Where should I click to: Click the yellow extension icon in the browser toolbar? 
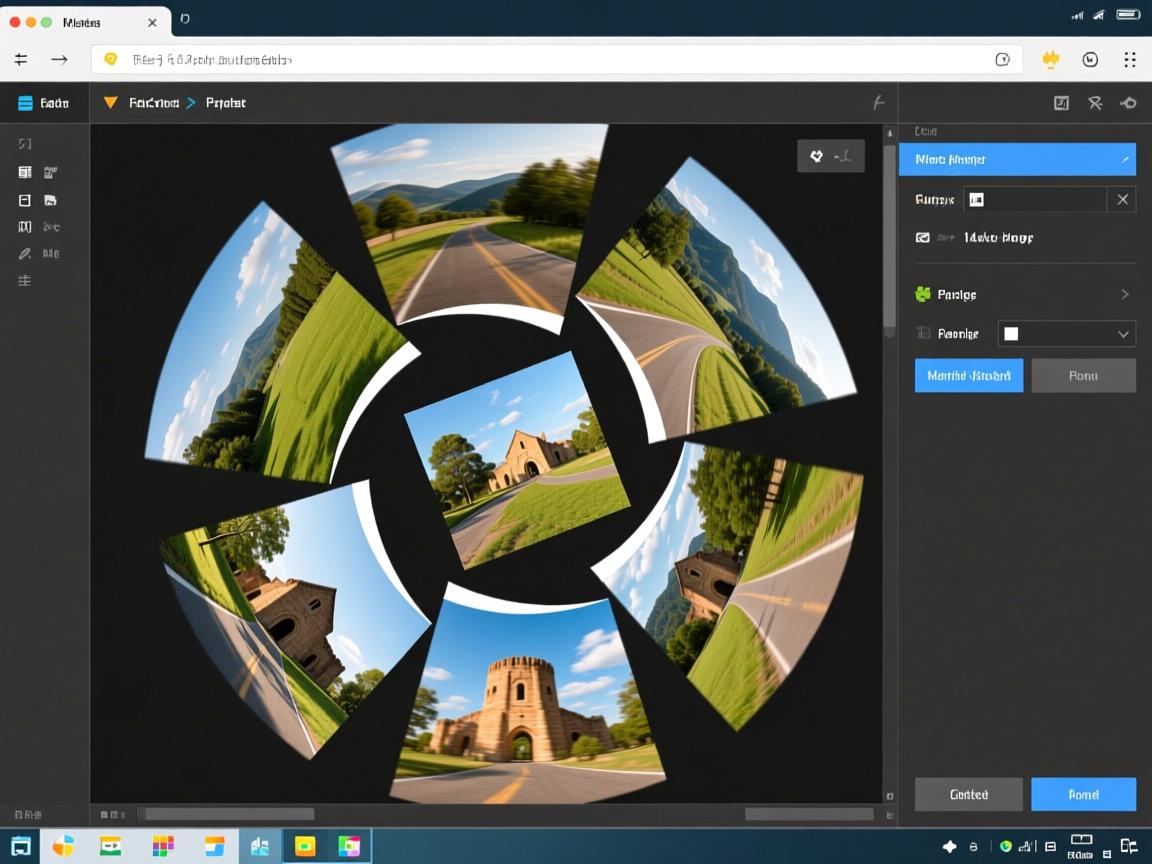[x=1050, y=60]
